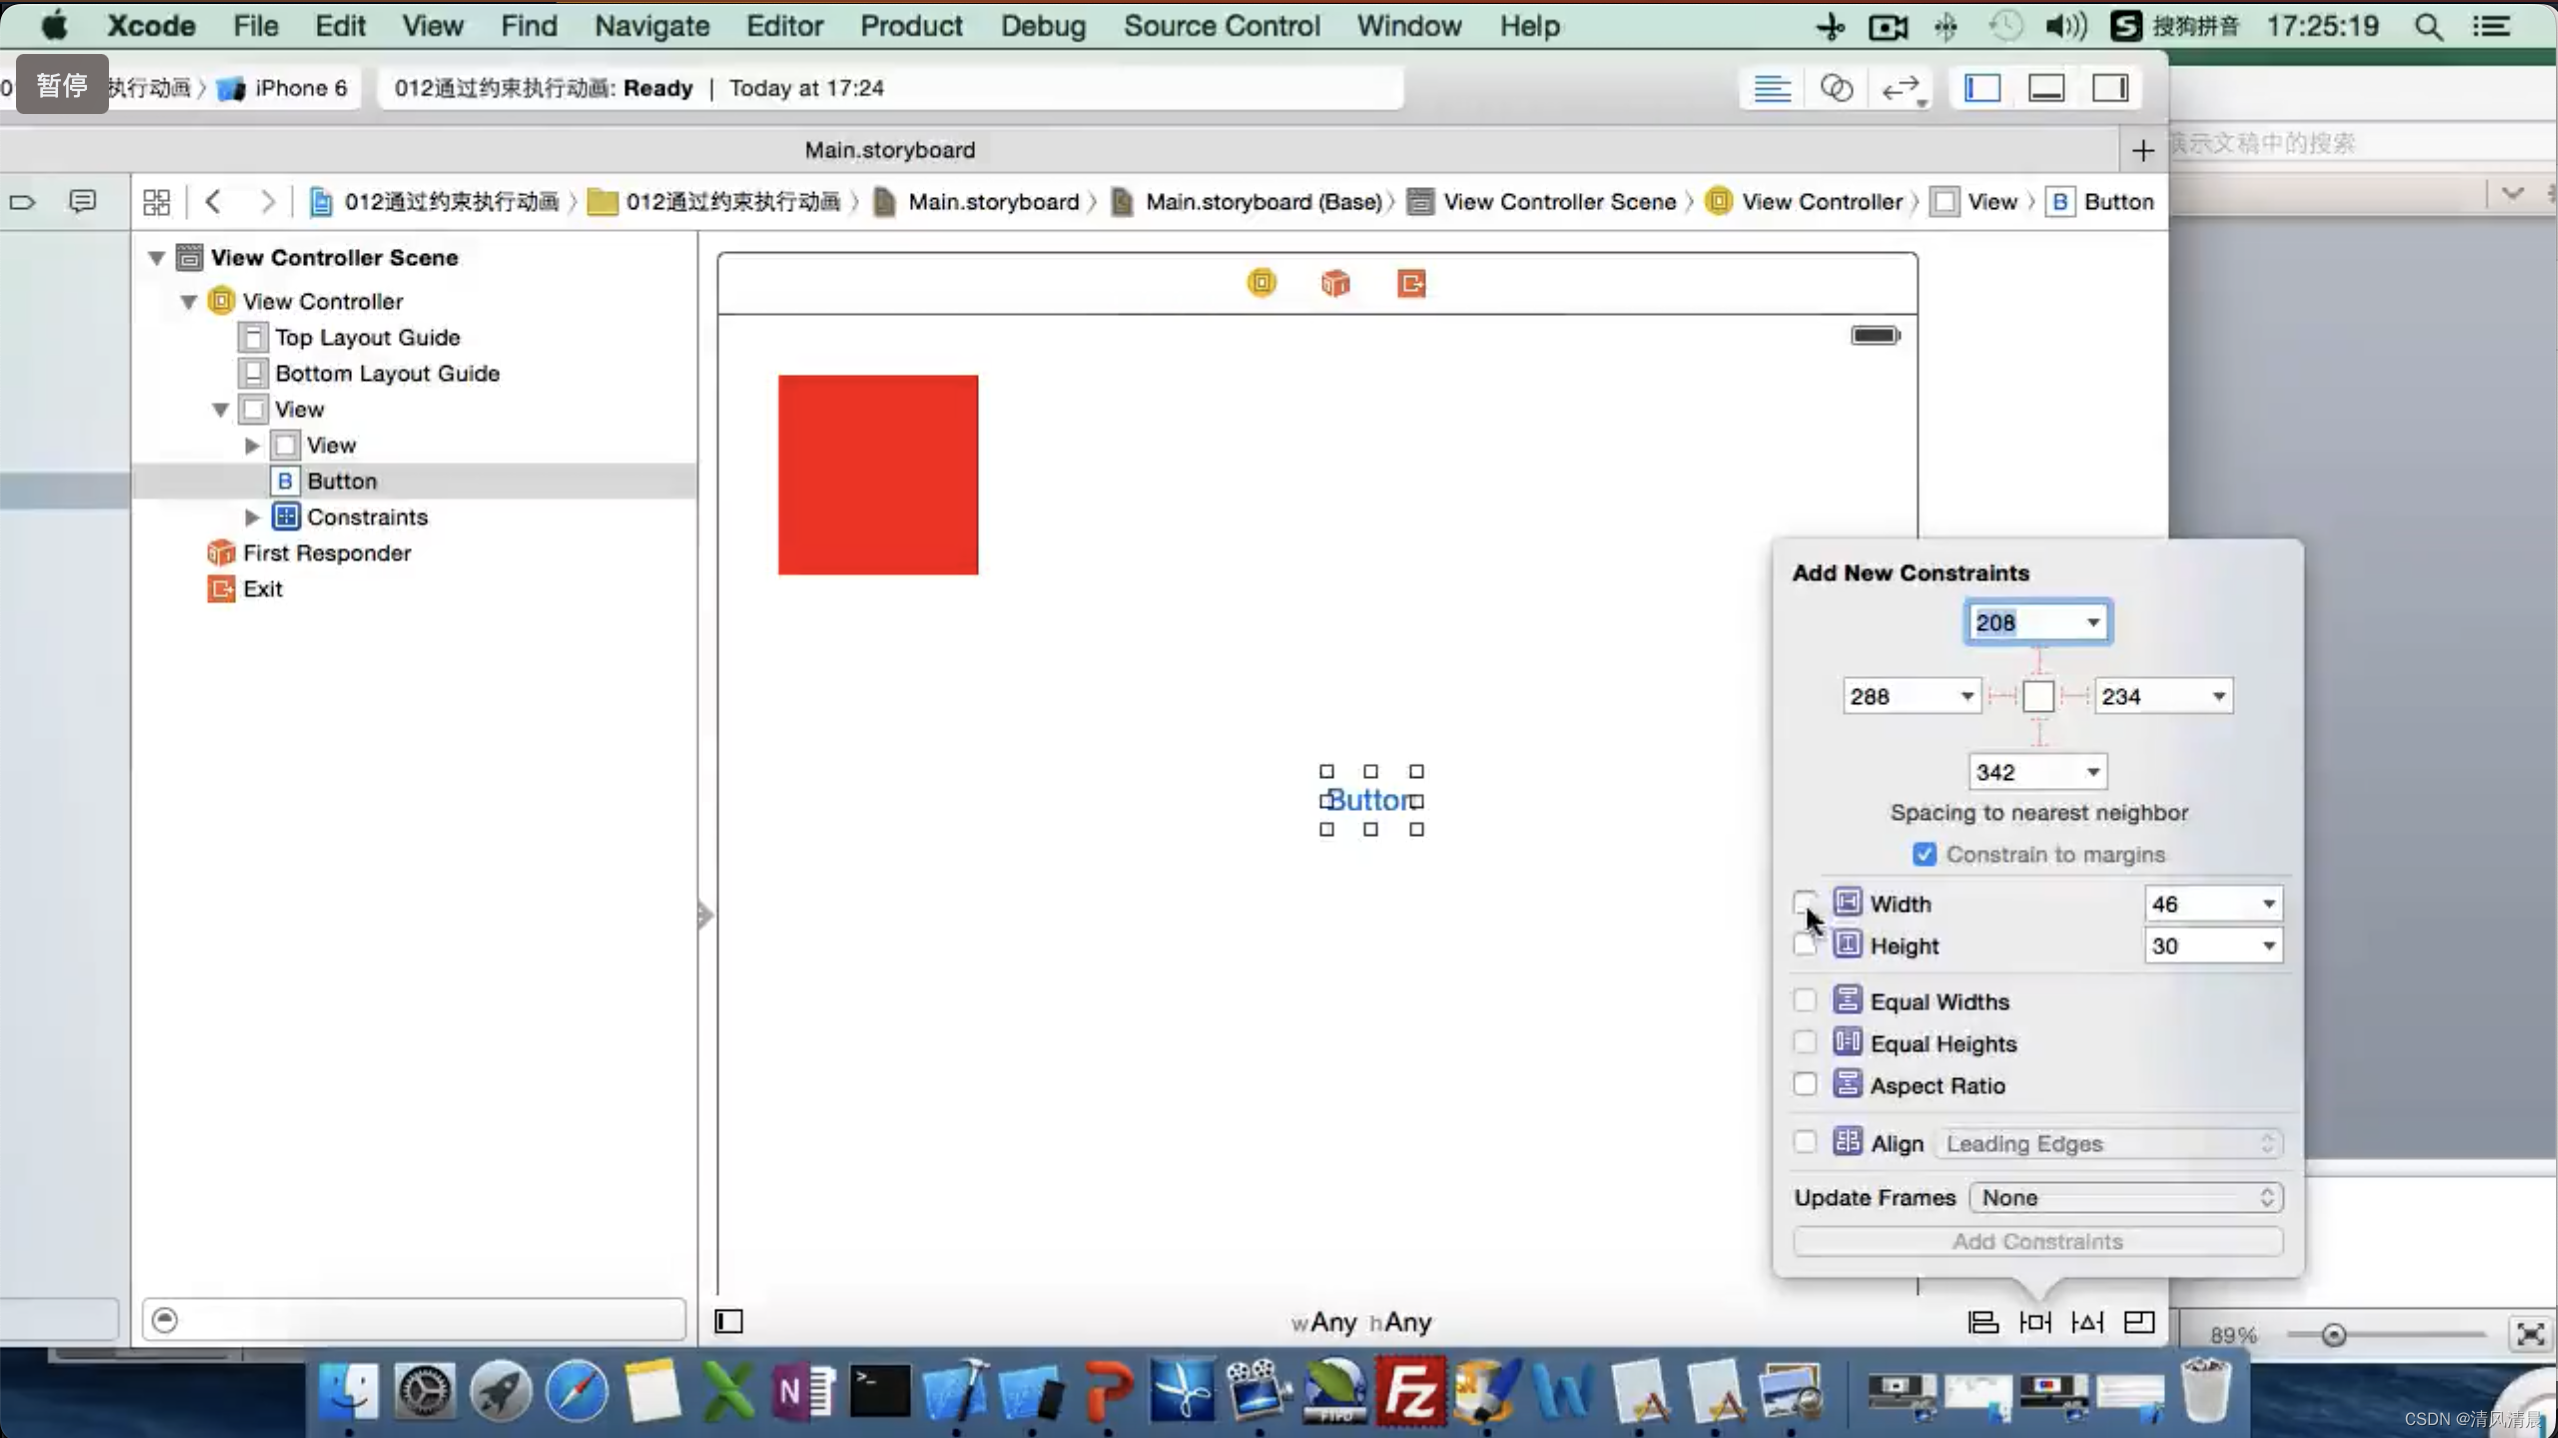The height and width of the screenshot is (1438, 2558).
Task: Expand the Constraints group in outline
Action: (x=251, y=516)
